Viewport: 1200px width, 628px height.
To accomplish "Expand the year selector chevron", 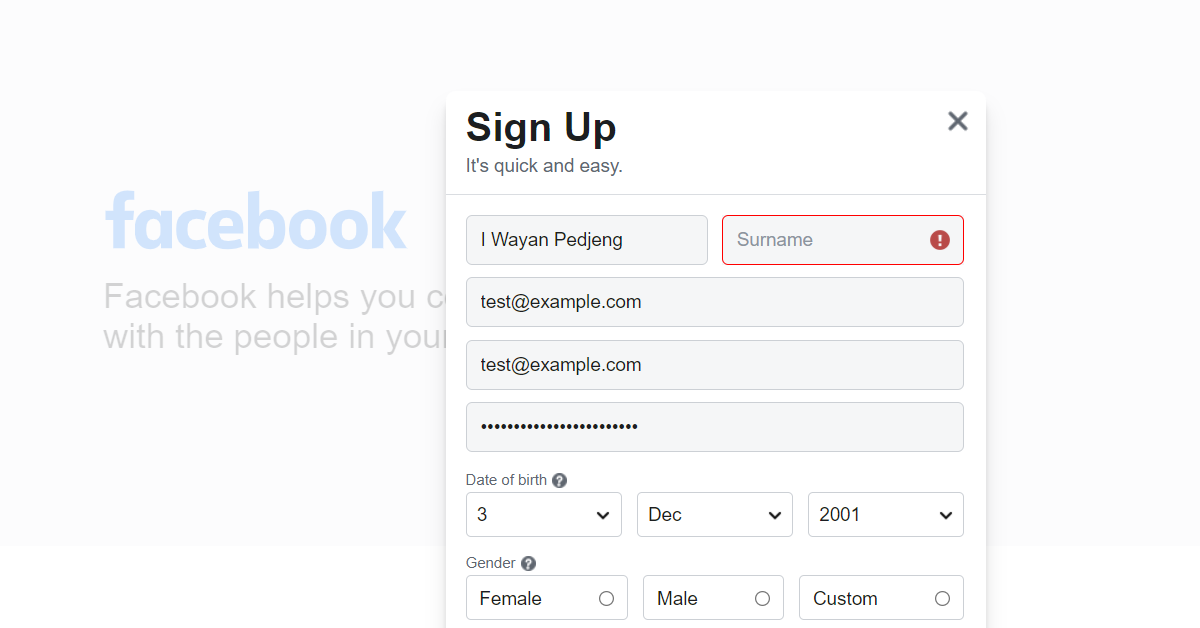I will pyautogui.click(x=945, y=514).
